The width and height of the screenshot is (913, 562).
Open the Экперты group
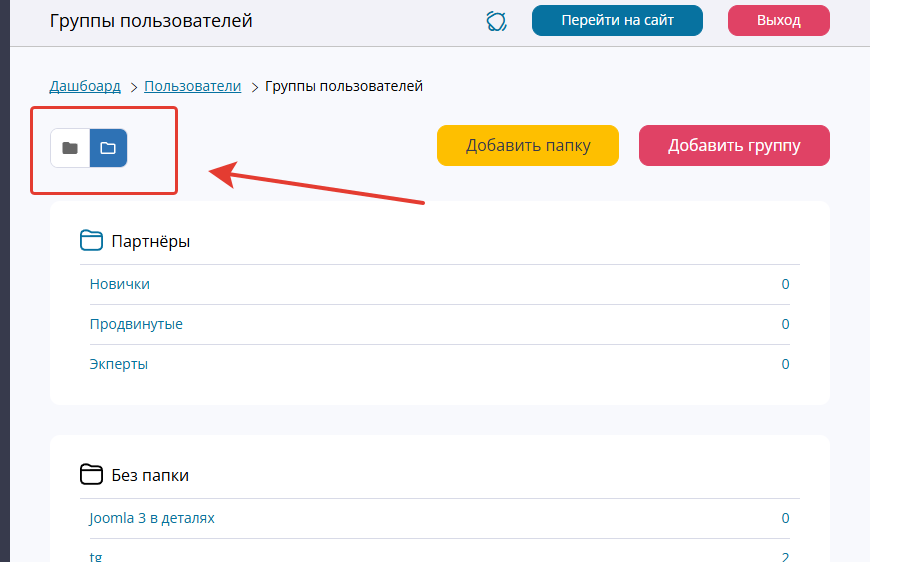119,364
